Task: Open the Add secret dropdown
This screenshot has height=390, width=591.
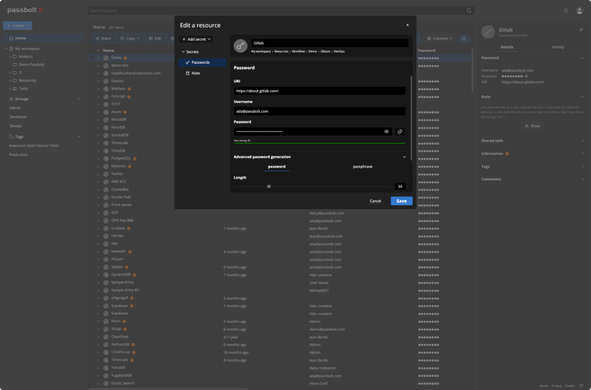Action: pyautogui.click(x=196, y=39)
